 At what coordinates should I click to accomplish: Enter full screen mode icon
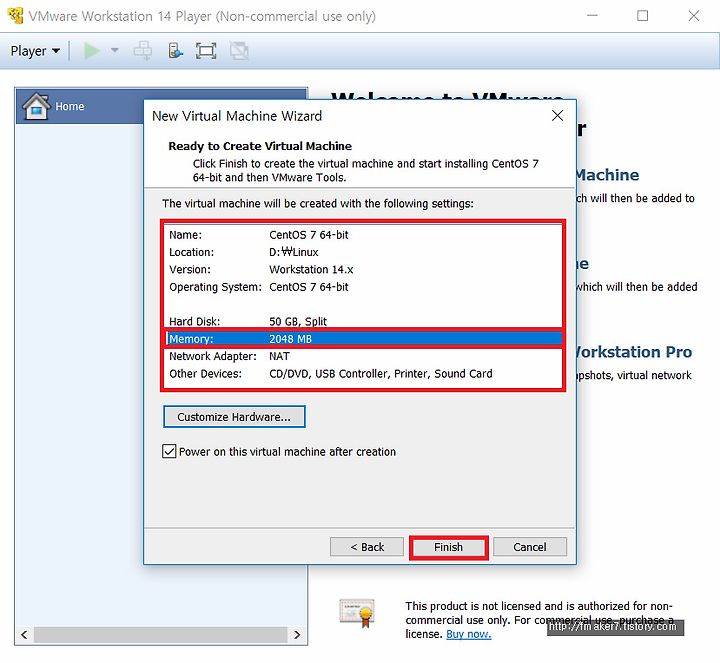click(206, 51)
